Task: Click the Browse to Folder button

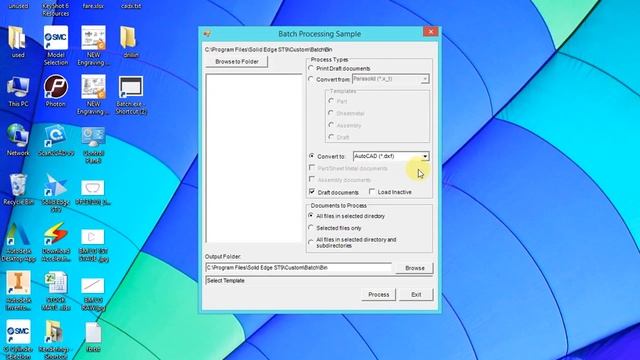Action: click(x=237, y=62)
